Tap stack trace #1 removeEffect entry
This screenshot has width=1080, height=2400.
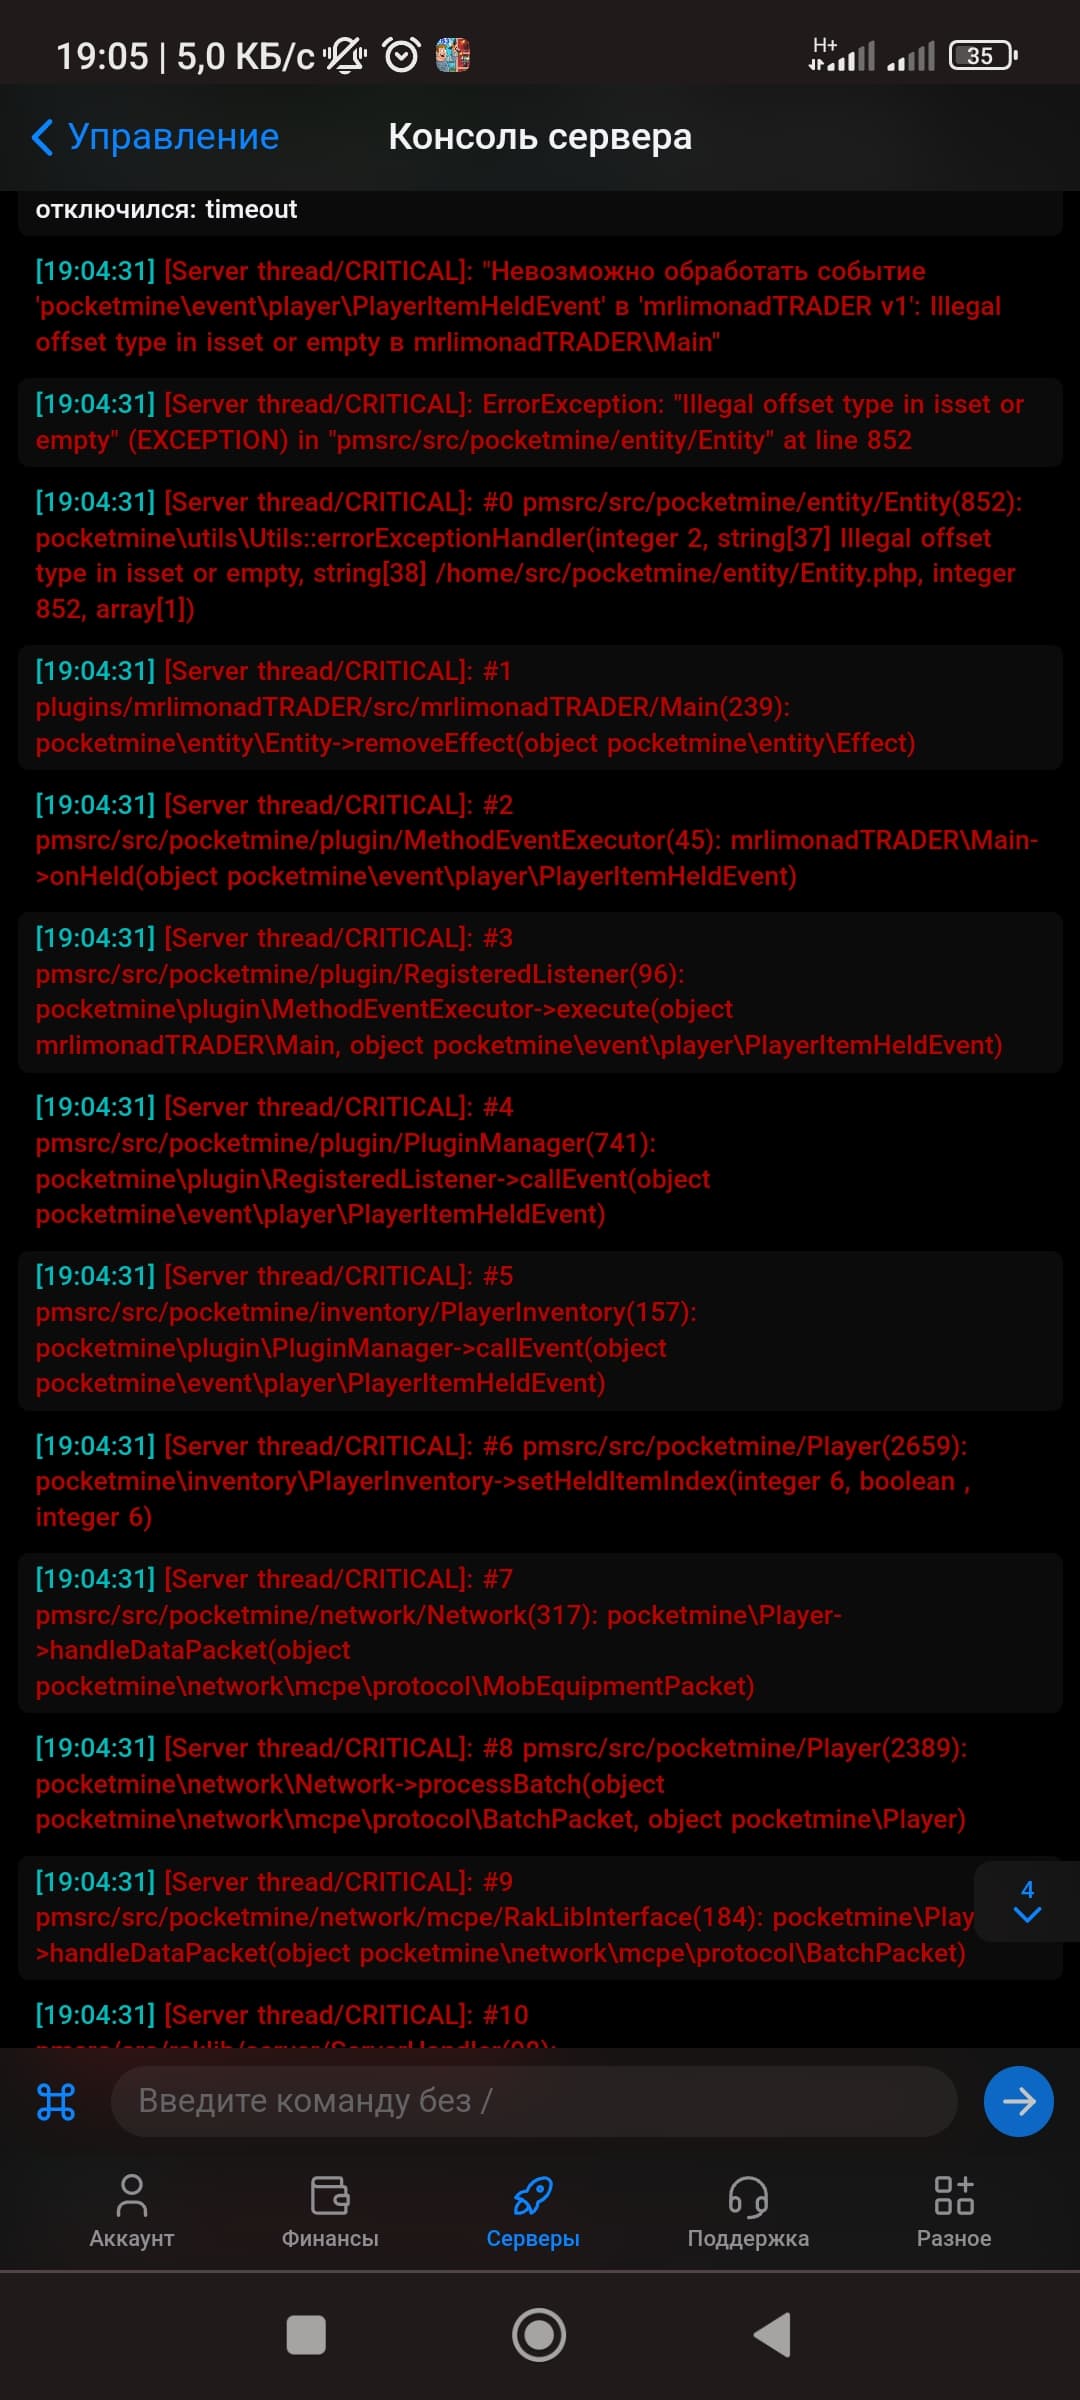540,707
